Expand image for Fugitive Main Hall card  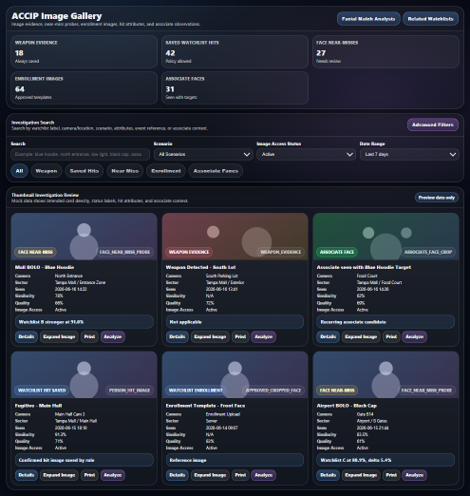tap(59, 475)
